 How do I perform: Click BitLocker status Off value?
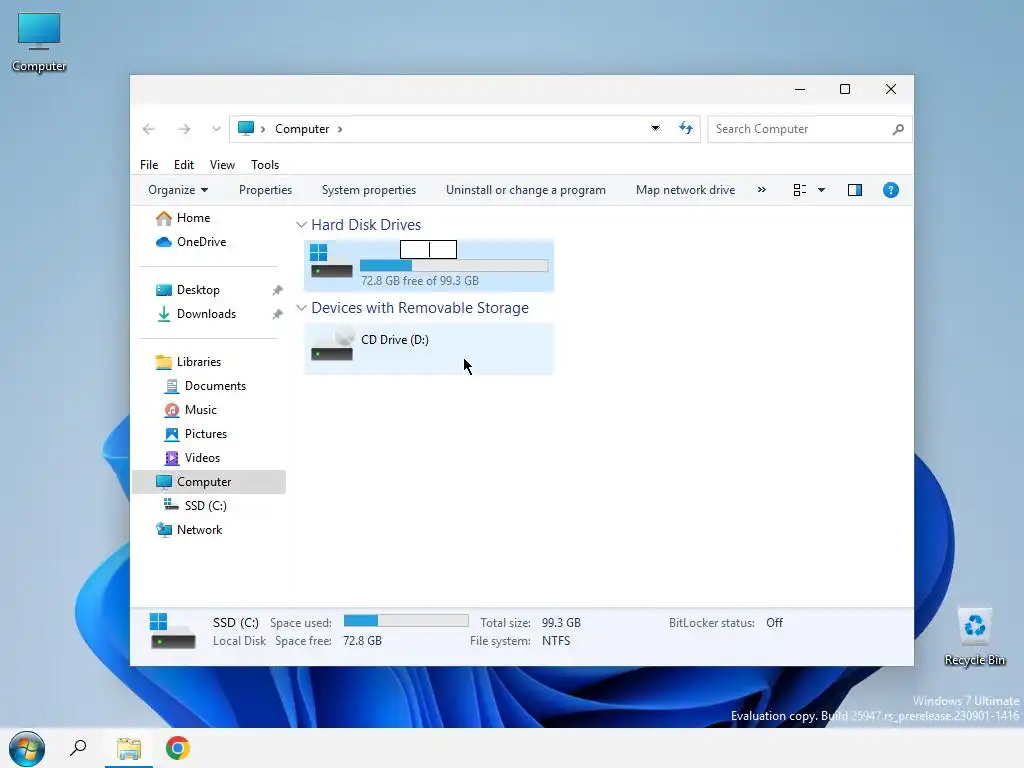[x=775, y=623]
